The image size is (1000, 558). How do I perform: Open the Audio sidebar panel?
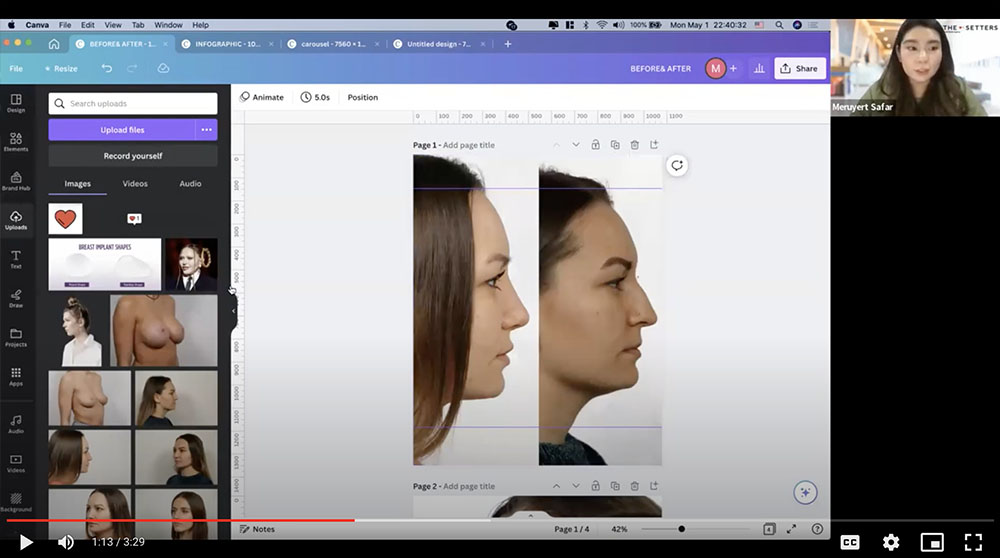point(16,423)
